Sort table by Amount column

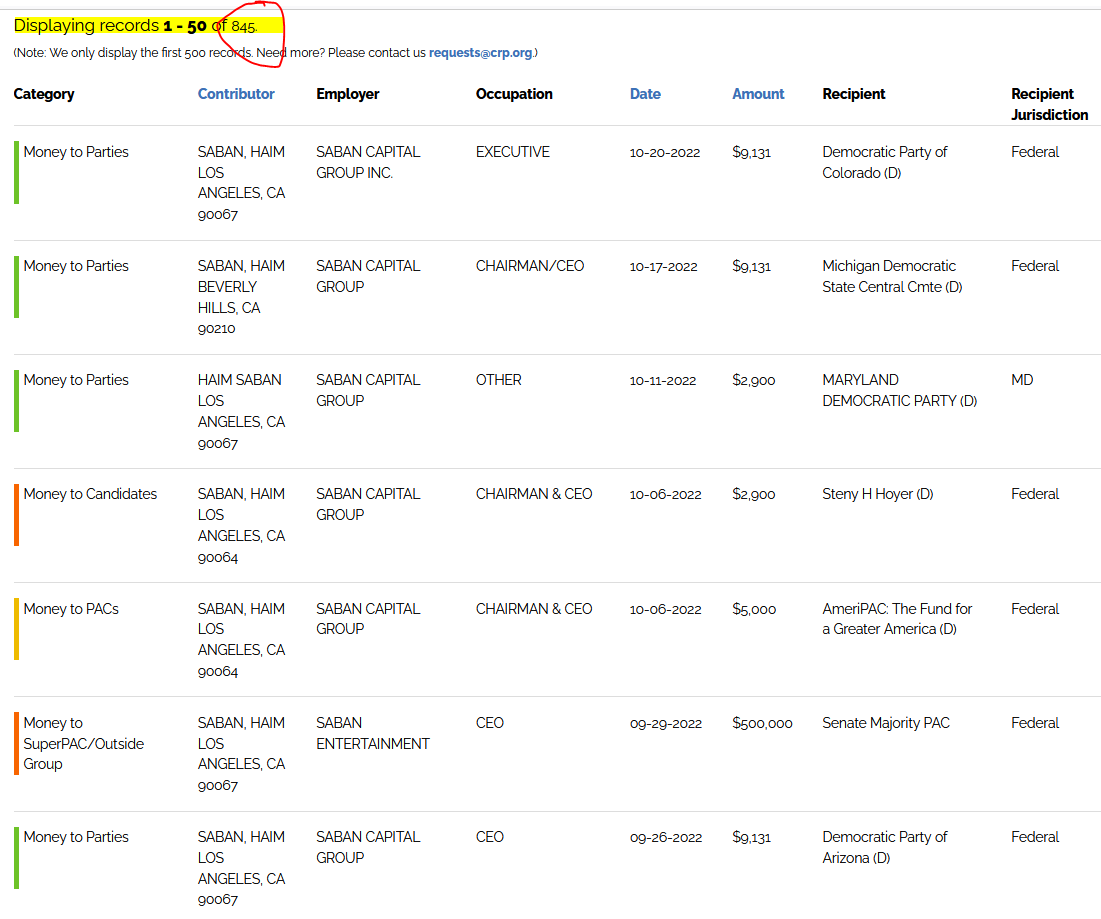click(x=758, y=94)
